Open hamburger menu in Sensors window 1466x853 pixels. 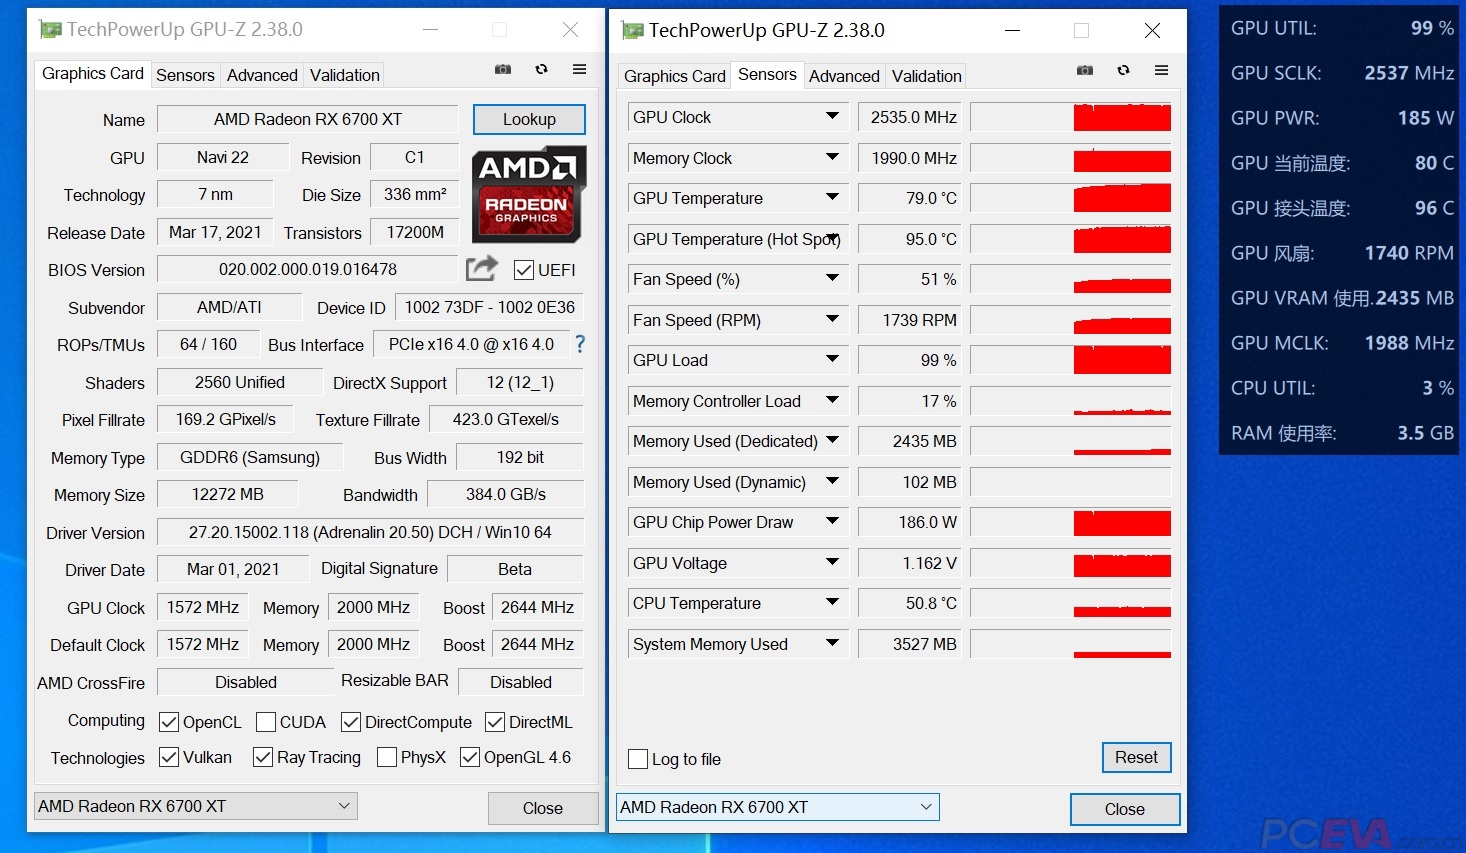pyautogui.click(x=1161, y=70)
